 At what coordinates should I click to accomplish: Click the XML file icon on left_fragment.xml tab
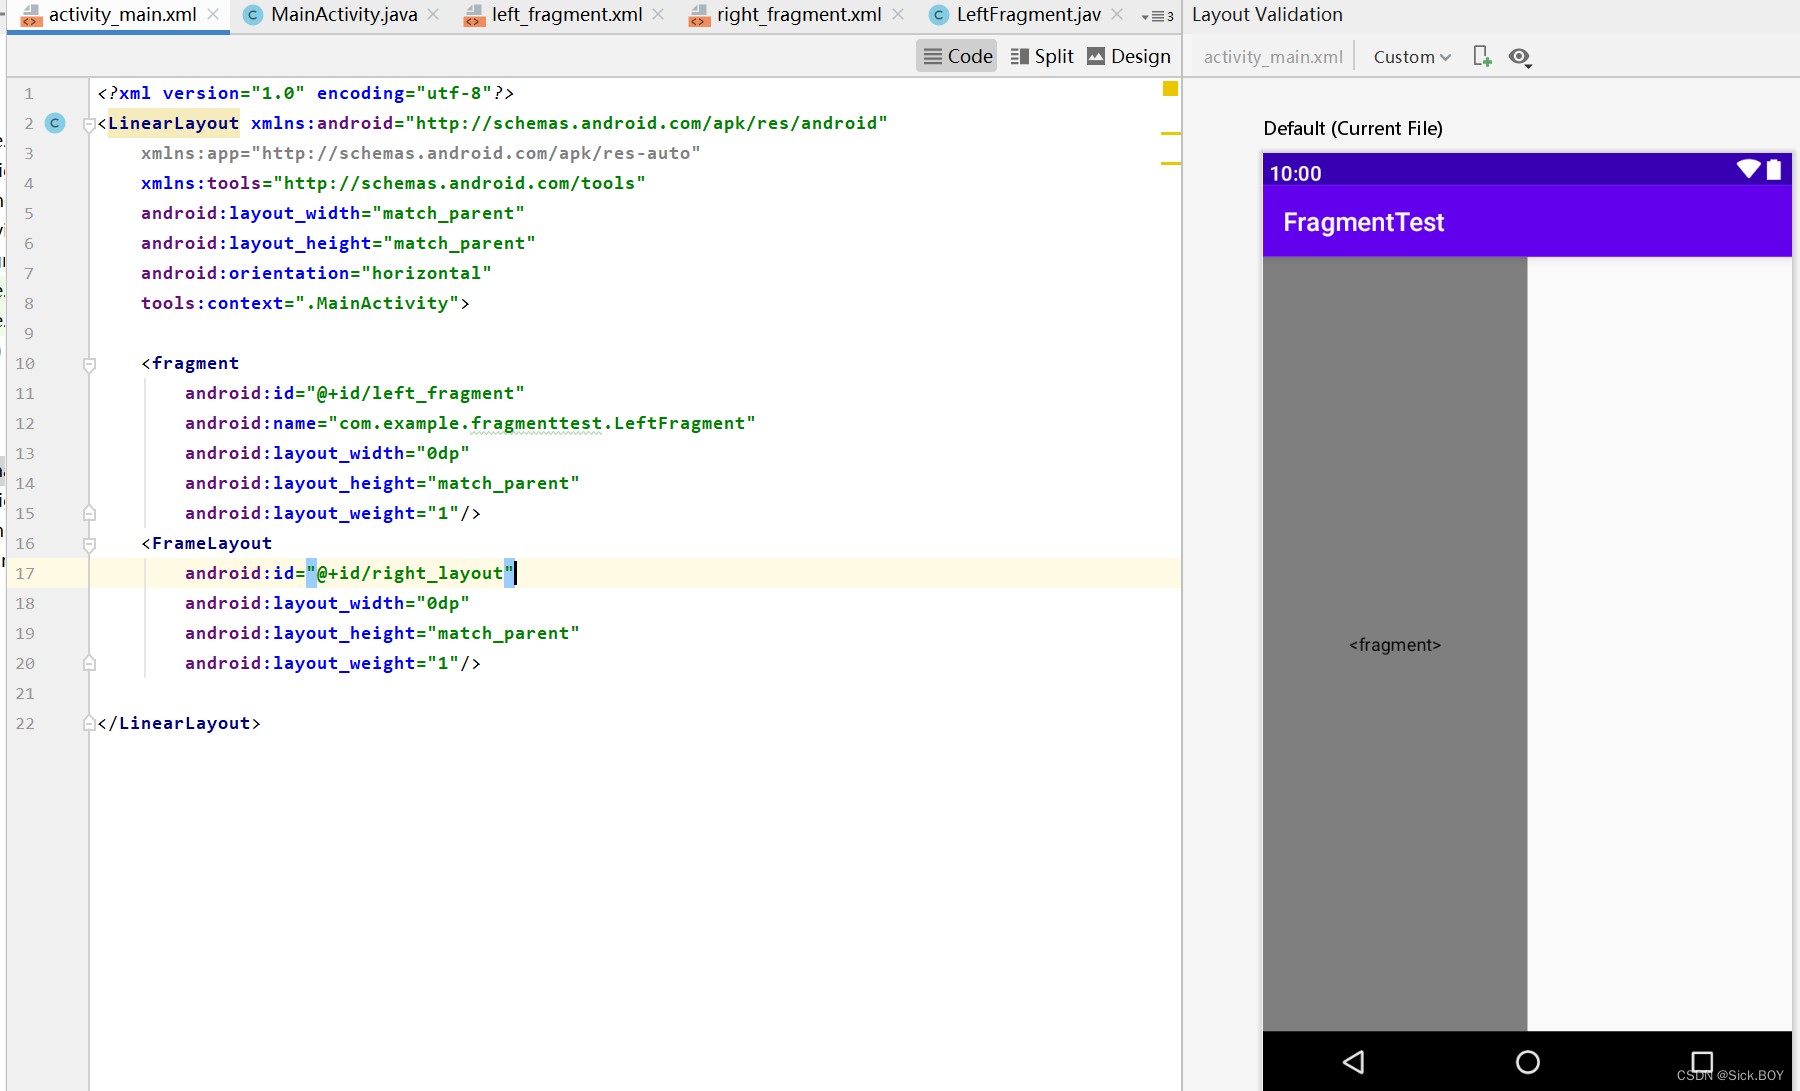click(x=474, y=17)
